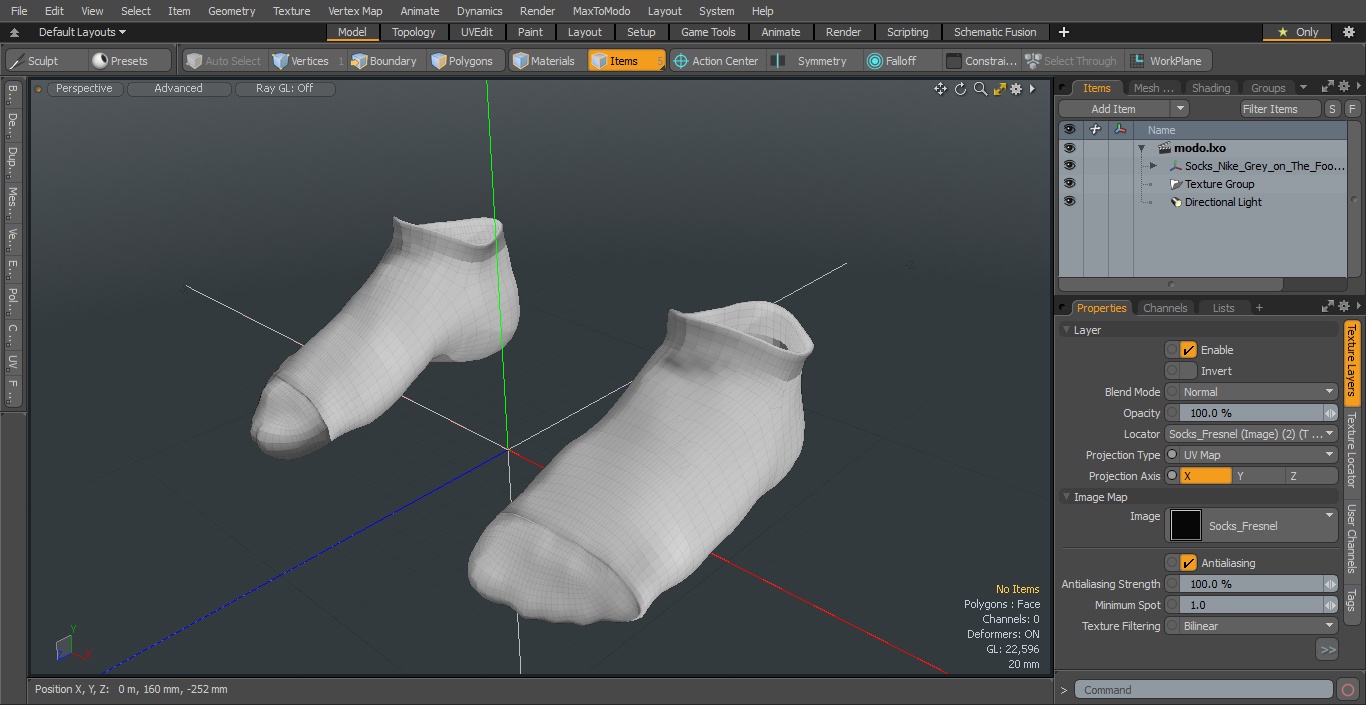Add new layout tab with plus icon

tap(1063, 32)
